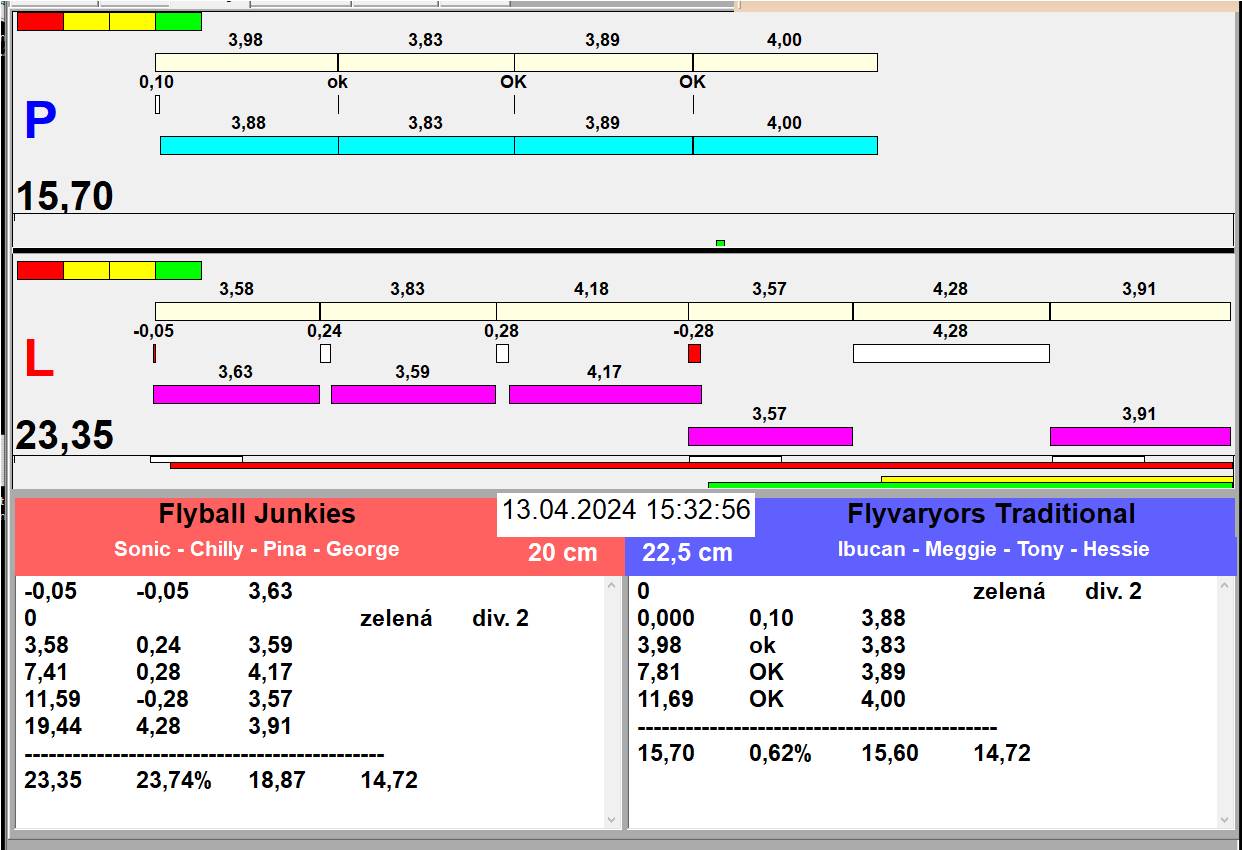This screenshot has width=1242, height=850.
Task: Select the magenta bar labeled 3,59
Action: 413,394
